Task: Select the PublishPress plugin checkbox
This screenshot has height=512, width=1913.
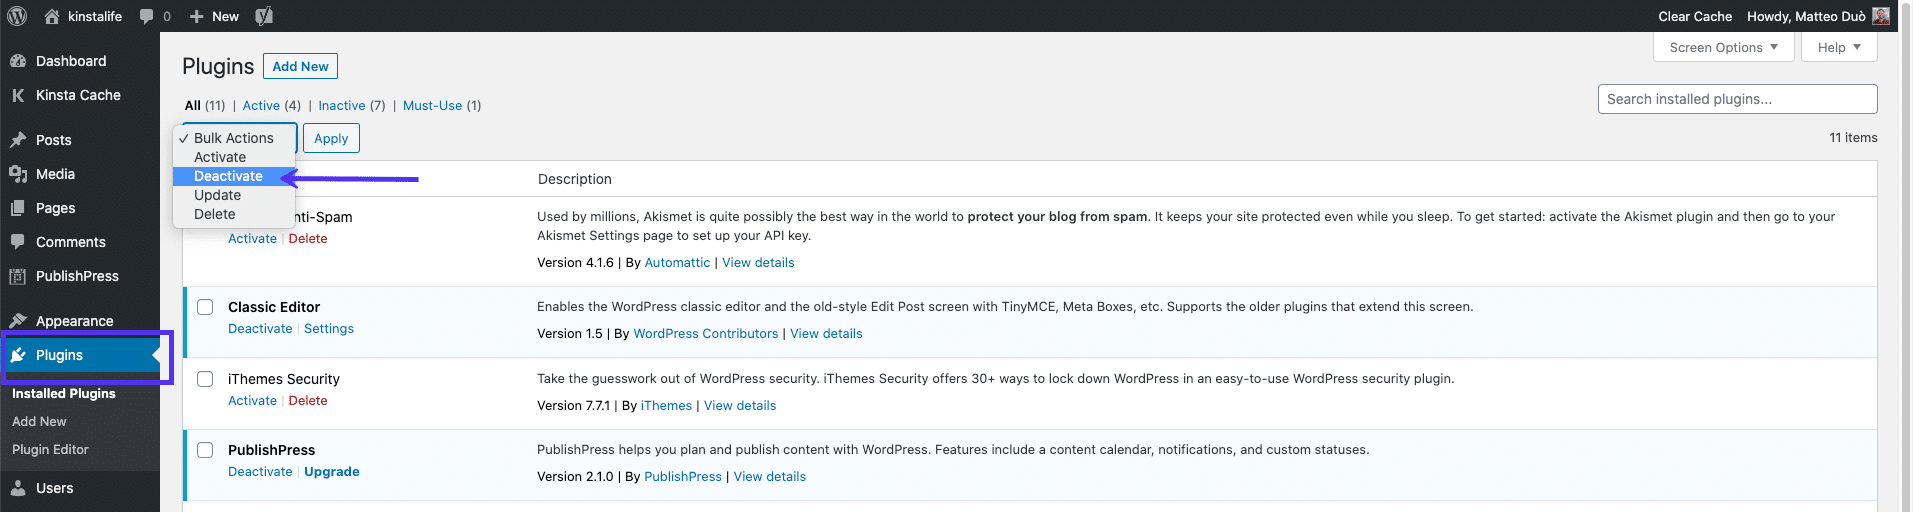Action: tap(205, 450)
